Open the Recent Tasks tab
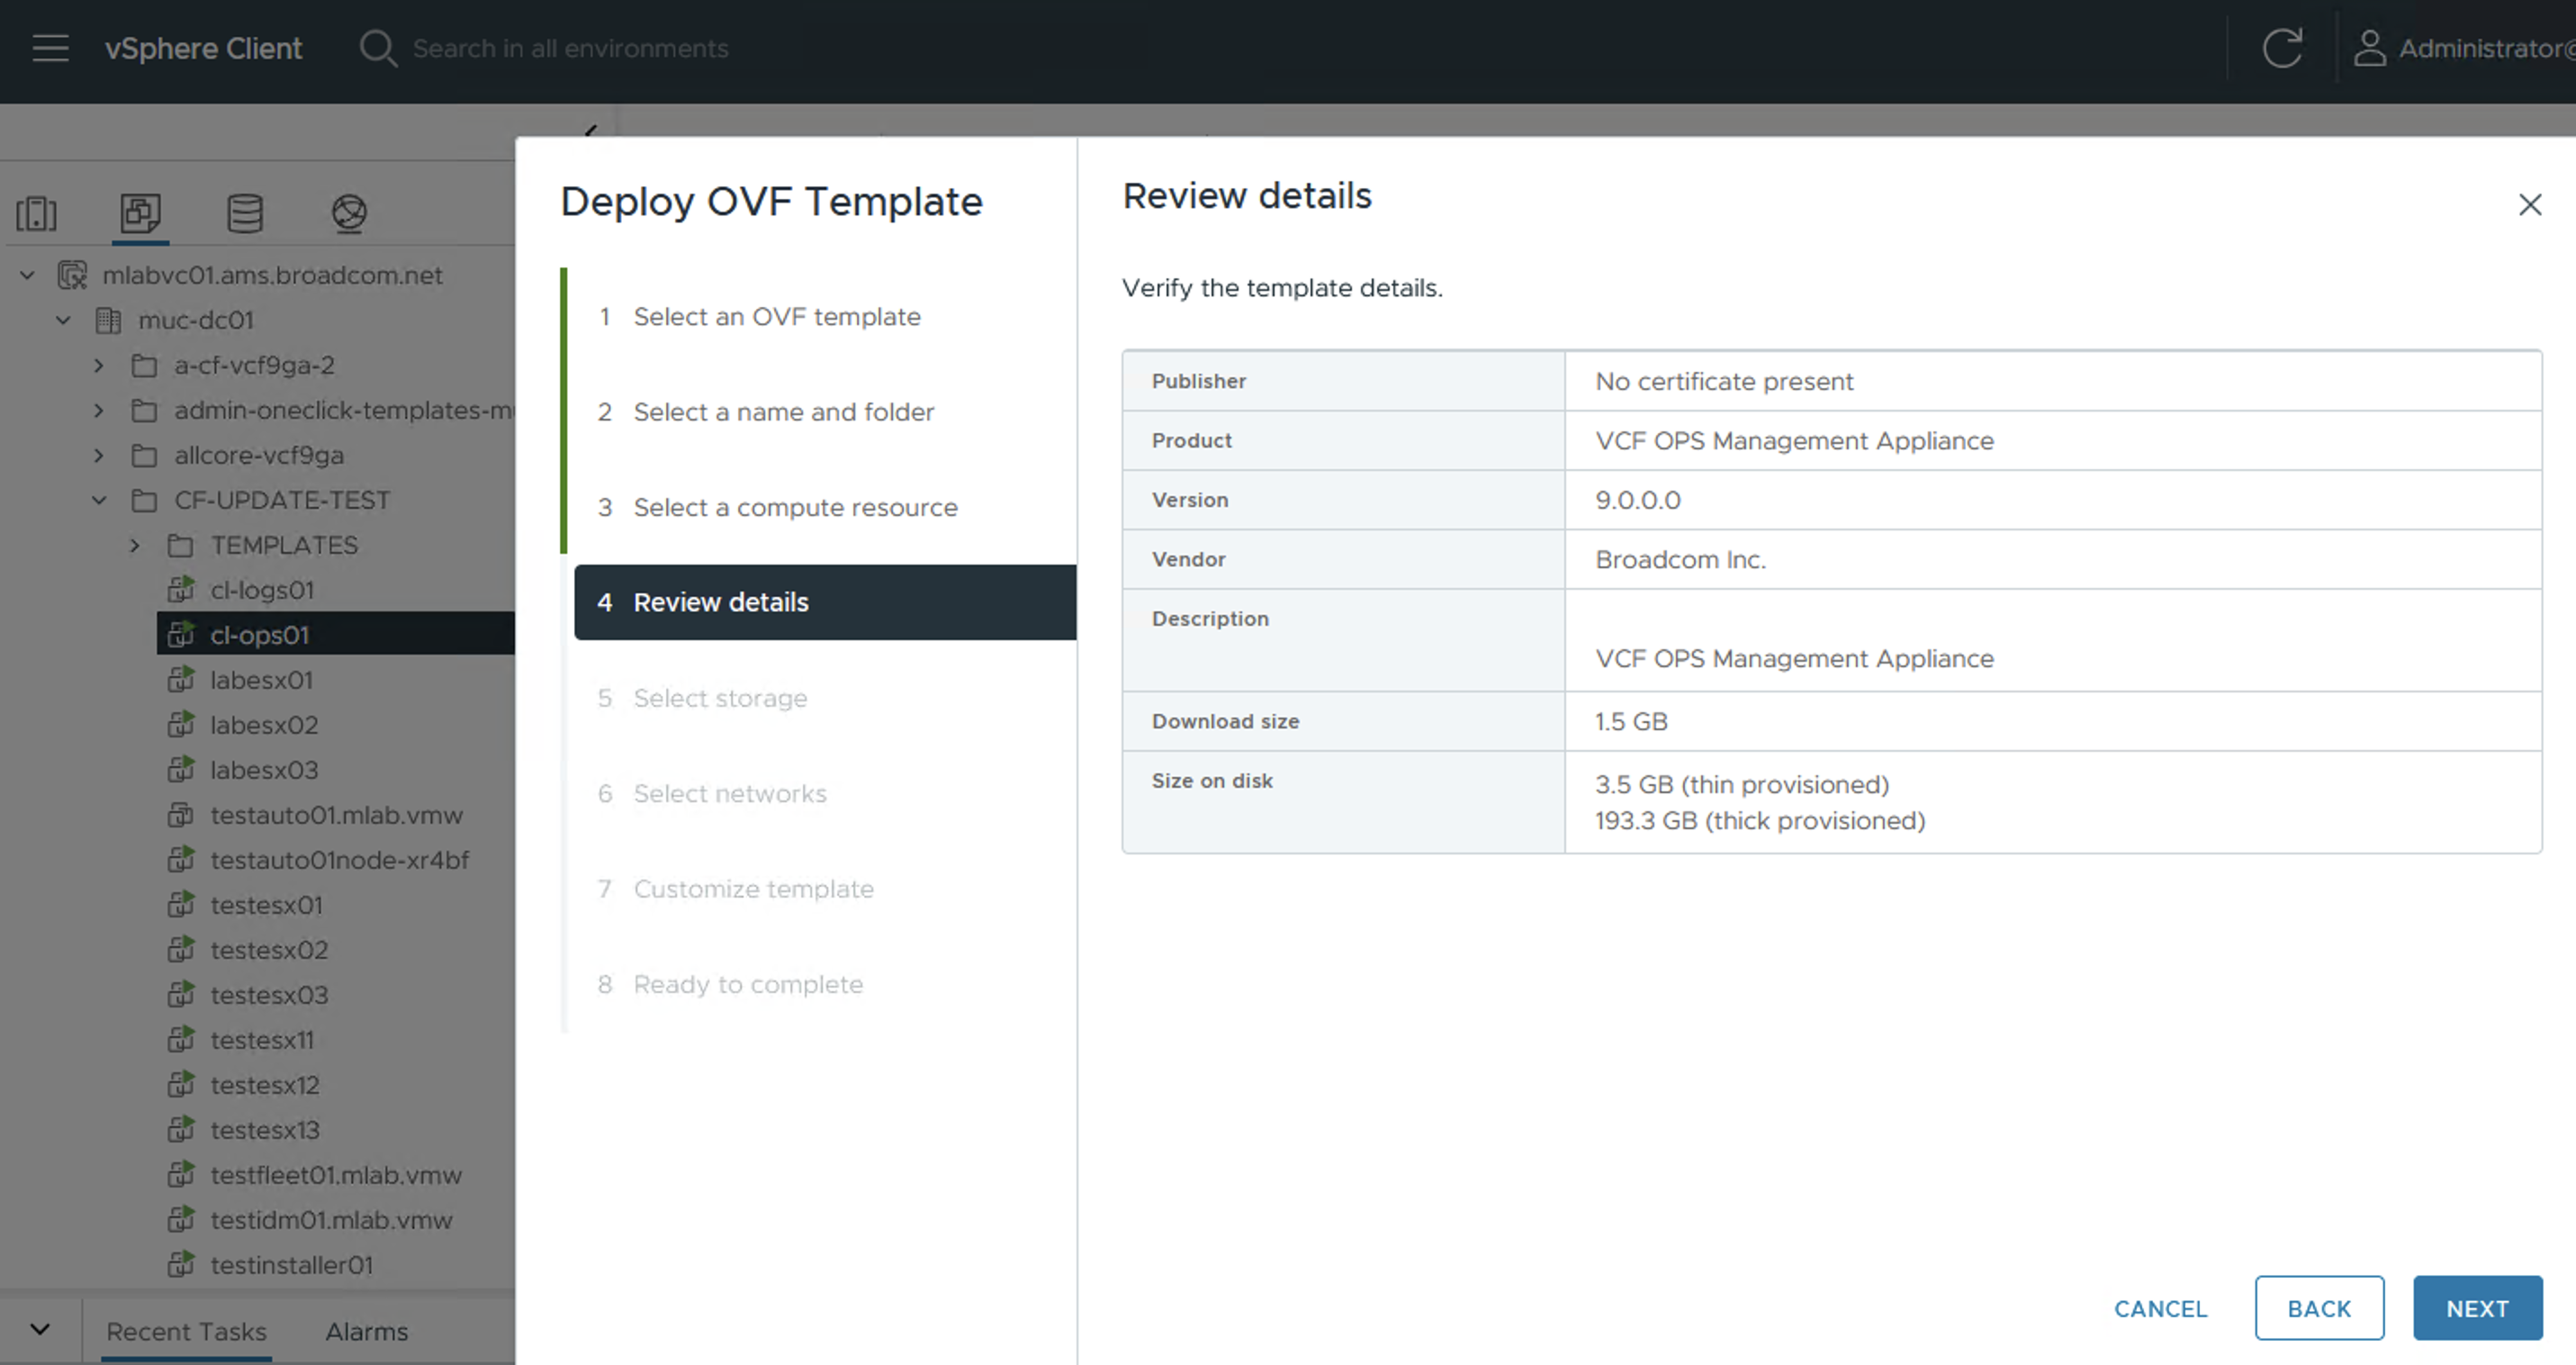 (x=186, y=1331)
